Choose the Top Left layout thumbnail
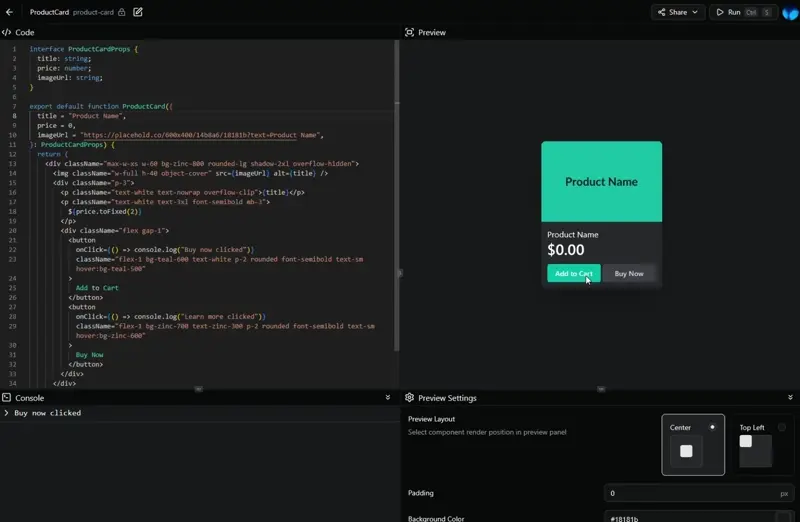 755,450
